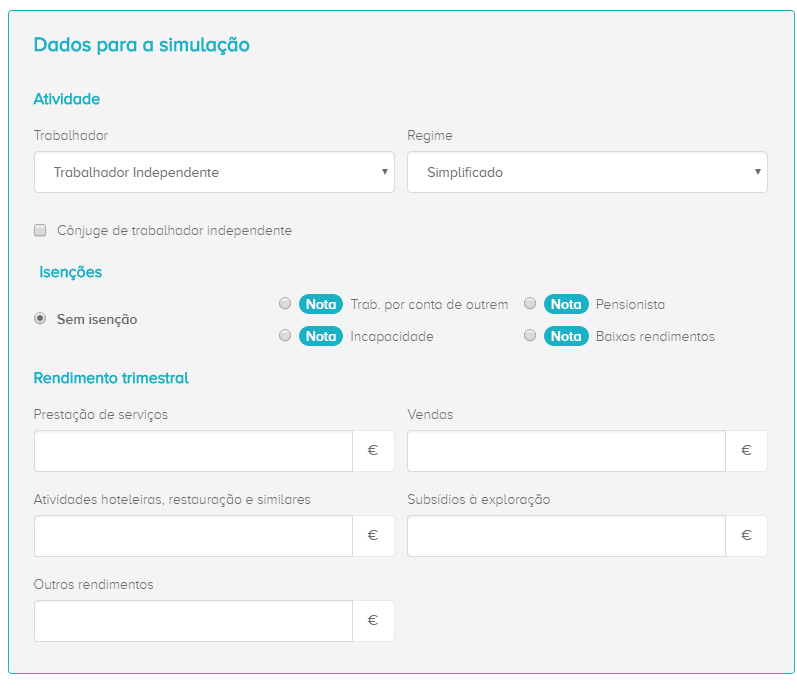Click the Nota badge beside Baixos rendimentos
The image size is (797, 692).
[x=566, y=336]
